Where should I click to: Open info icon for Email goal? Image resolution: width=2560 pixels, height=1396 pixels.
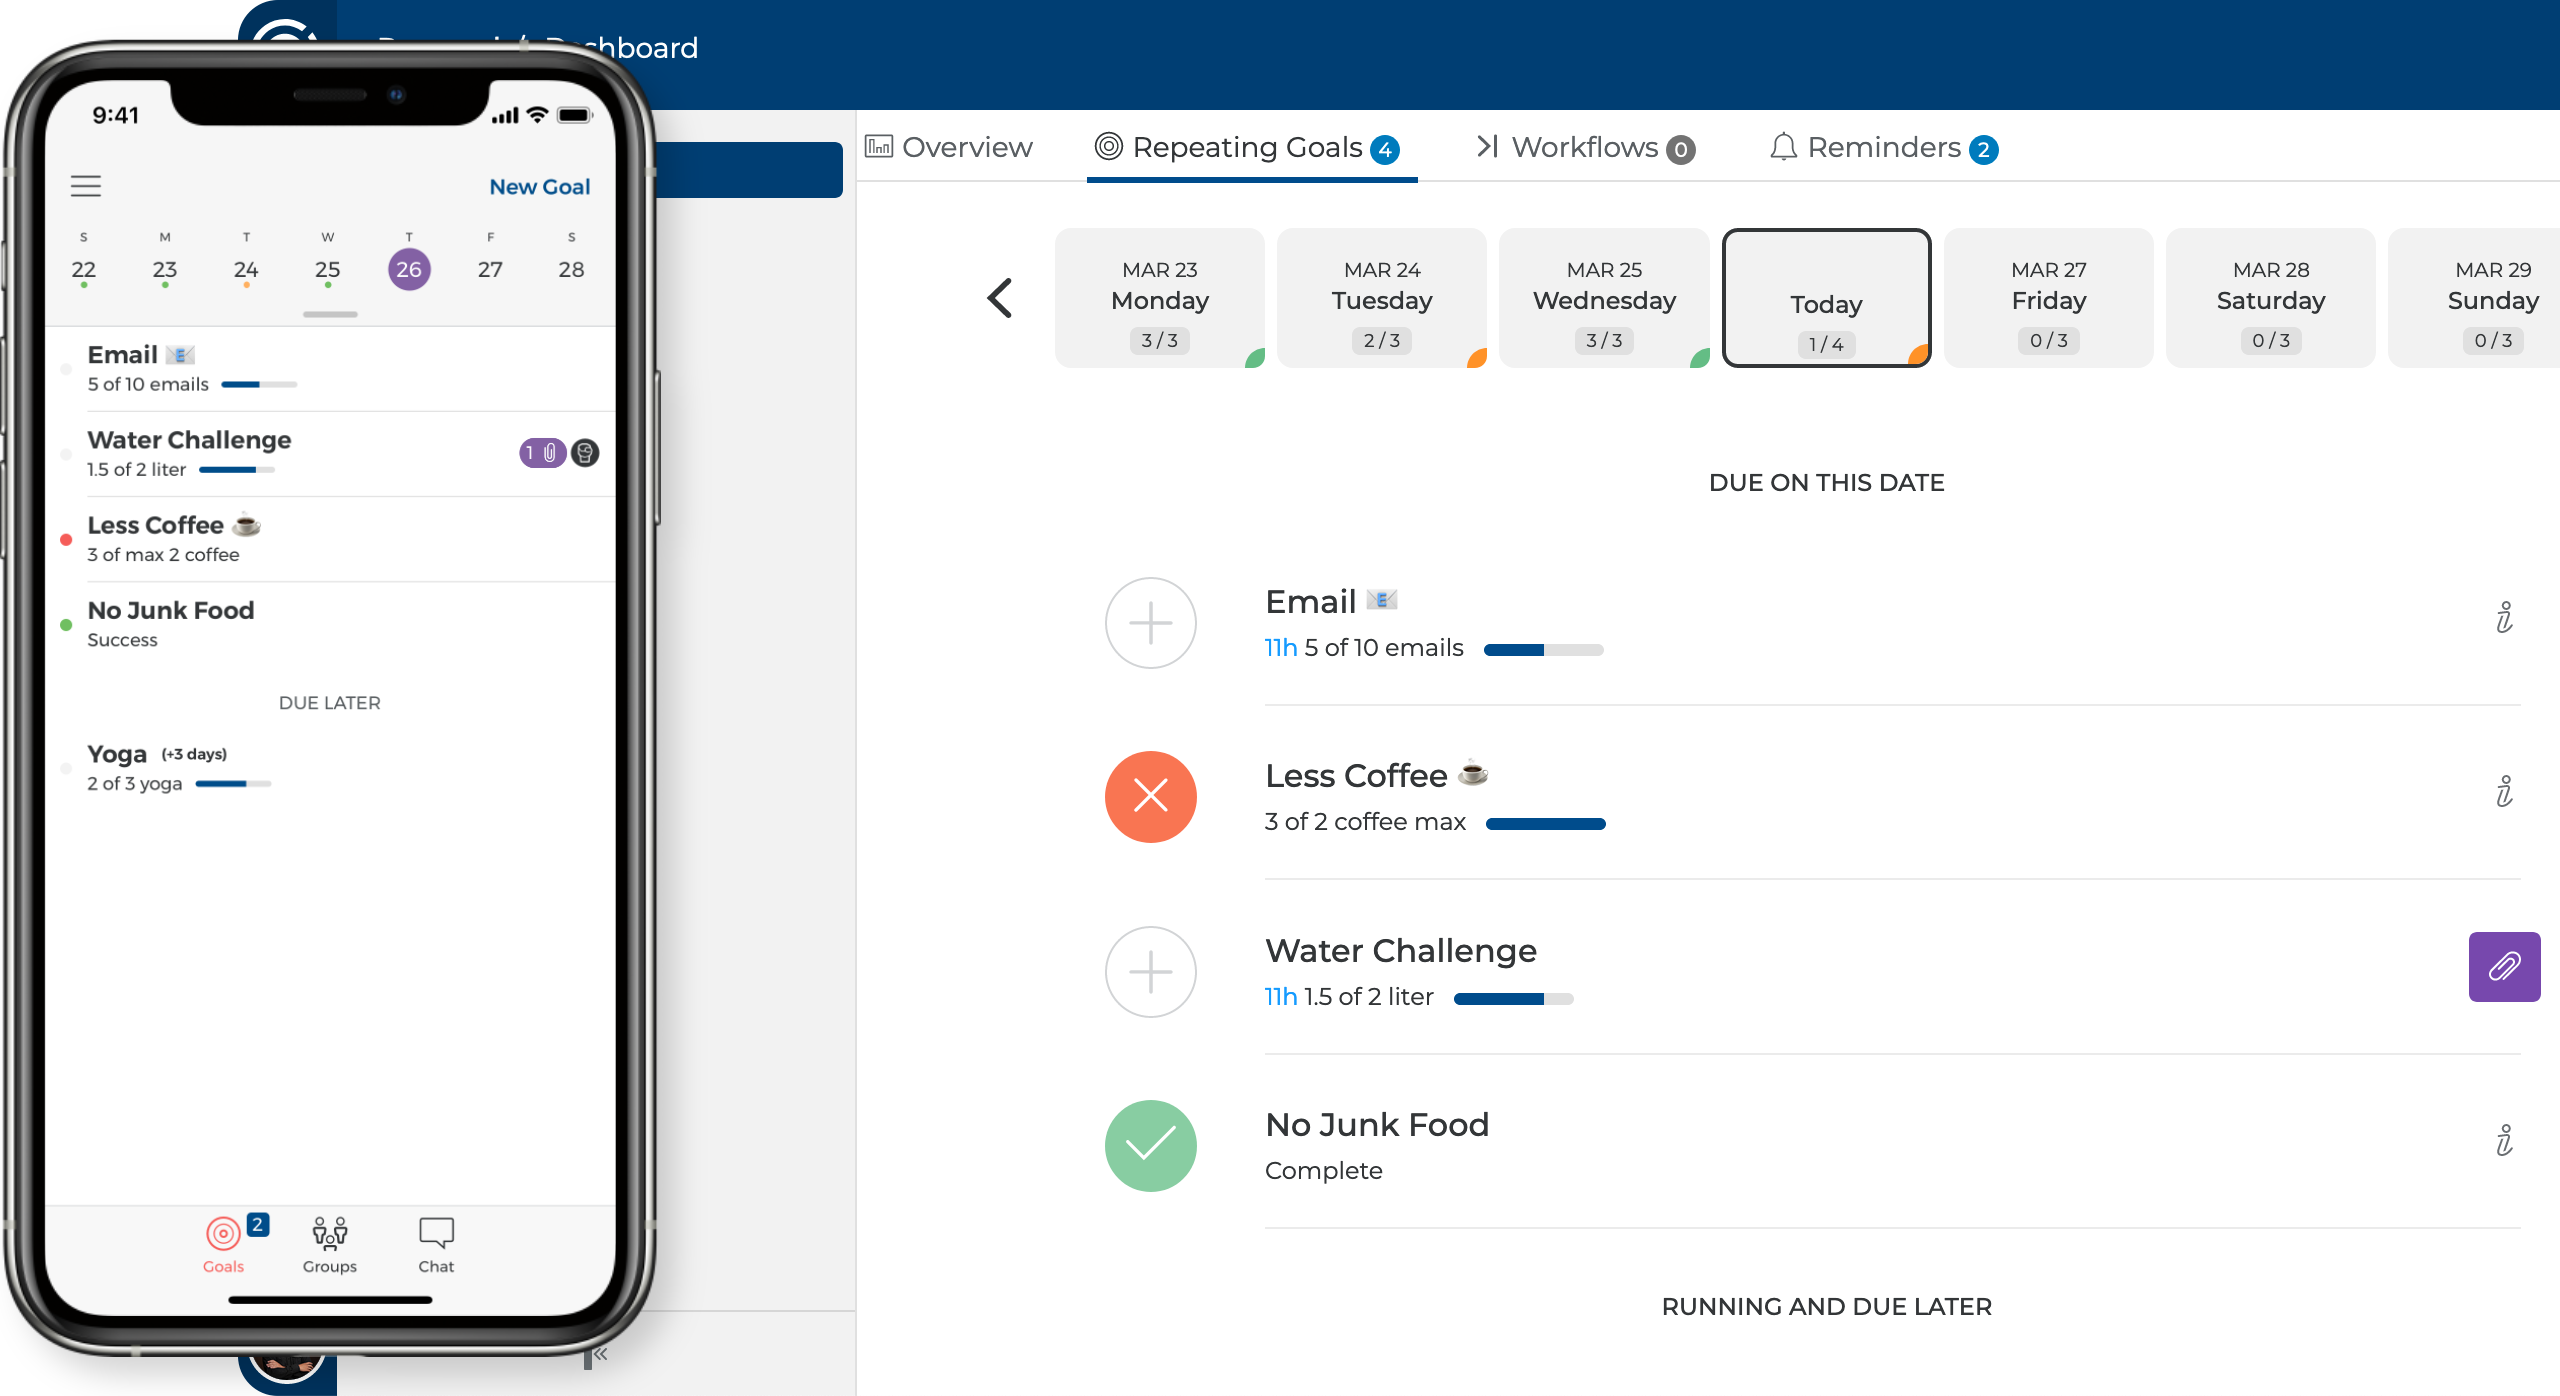(x=2504, y=618)
